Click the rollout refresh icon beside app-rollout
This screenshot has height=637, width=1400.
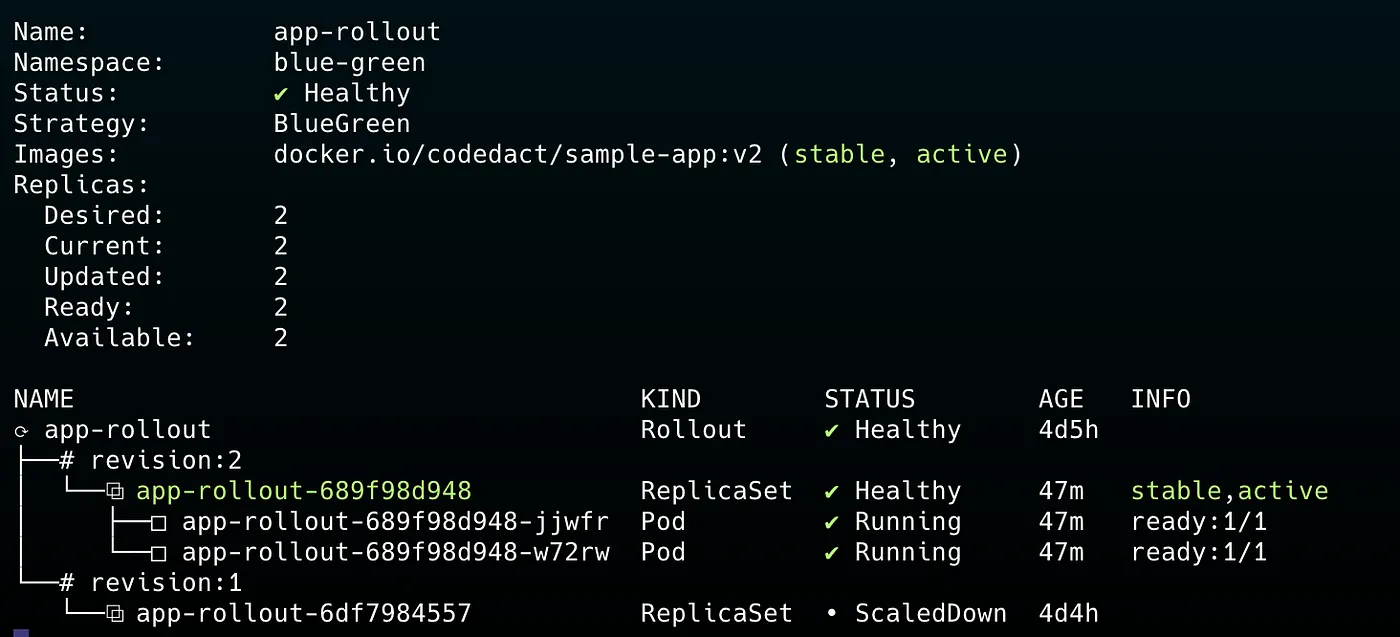21,431
